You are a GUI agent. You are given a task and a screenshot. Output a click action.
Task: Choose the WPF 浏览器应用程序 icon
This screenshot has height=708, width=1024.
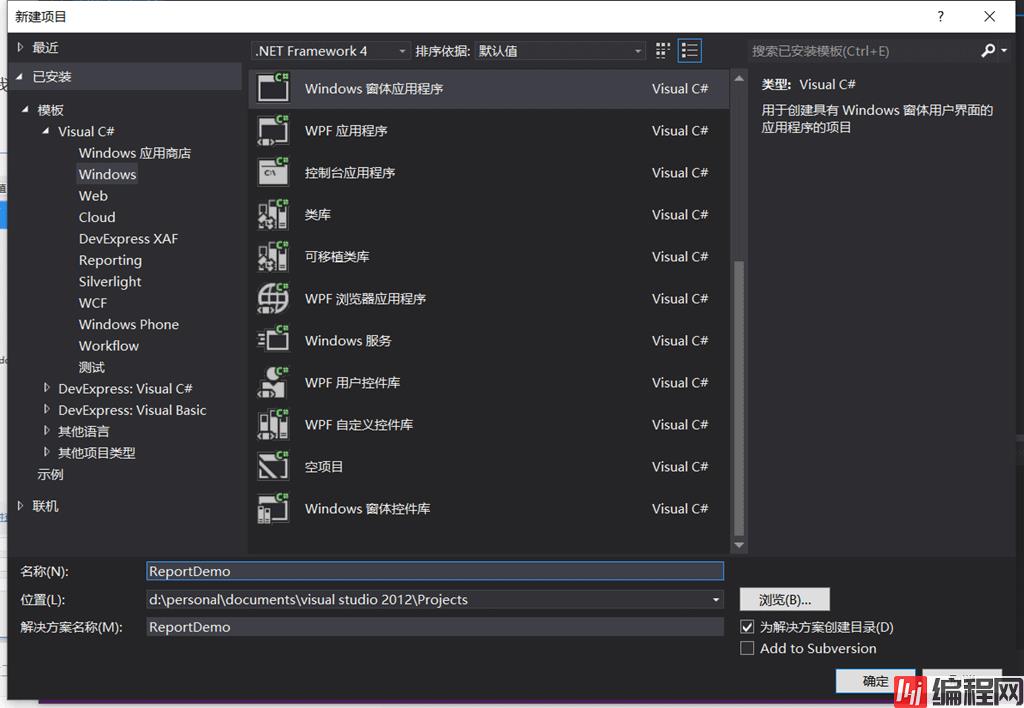click(x=273, y=299)
